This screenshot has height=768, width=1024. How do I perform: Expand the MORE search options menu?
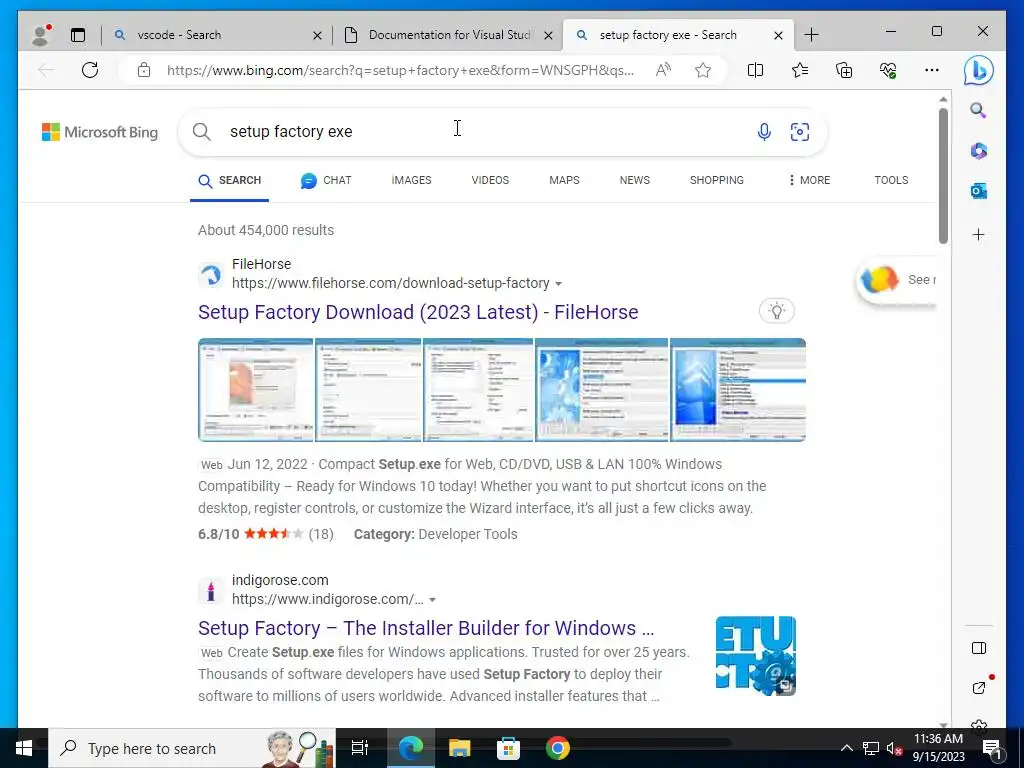point(809,180)
